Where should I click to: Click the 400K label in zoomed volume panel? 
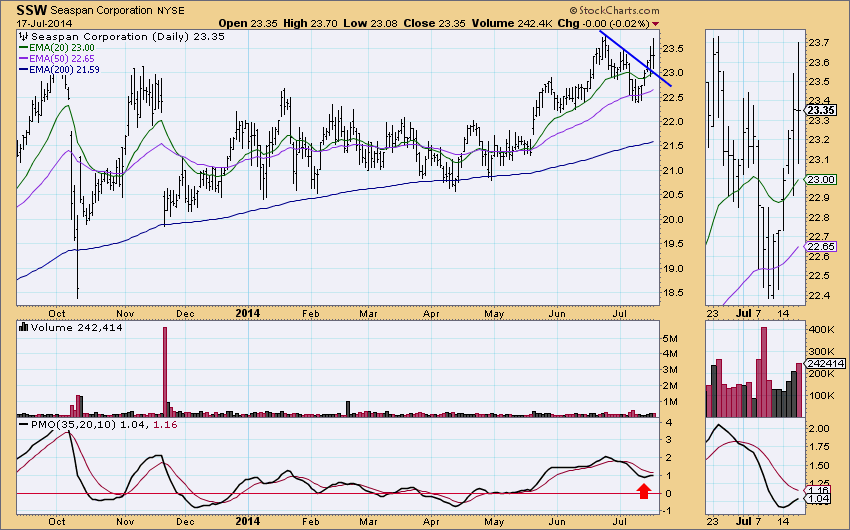[x=821, y=329]
